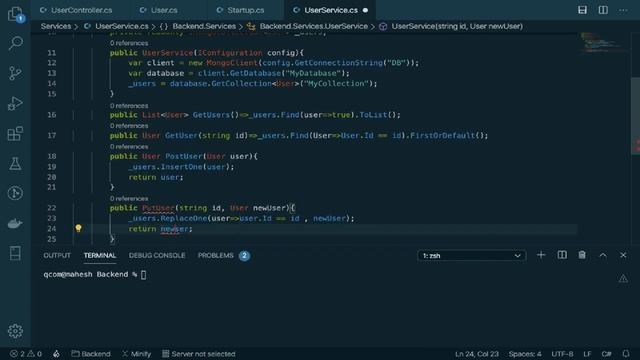This screenshot has height=360, width=640.
Task: Close the terminal panel
Action: [x=623, y=255]
